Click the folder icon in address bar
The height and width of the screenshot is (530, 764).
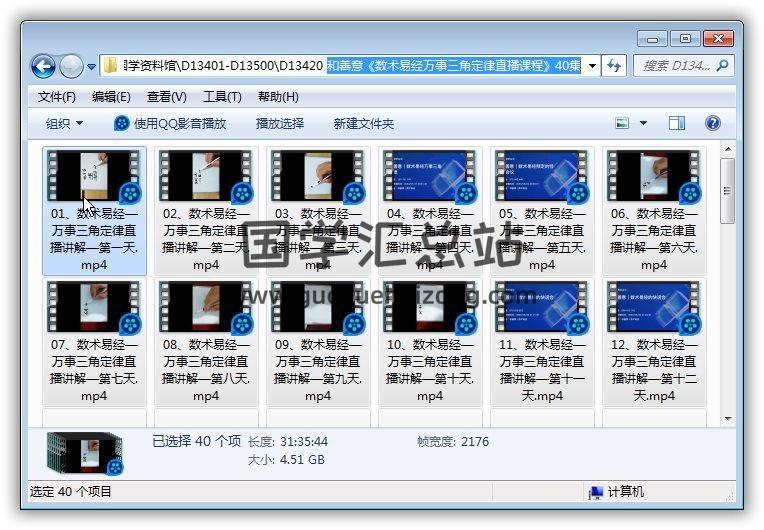coord(111,65)
